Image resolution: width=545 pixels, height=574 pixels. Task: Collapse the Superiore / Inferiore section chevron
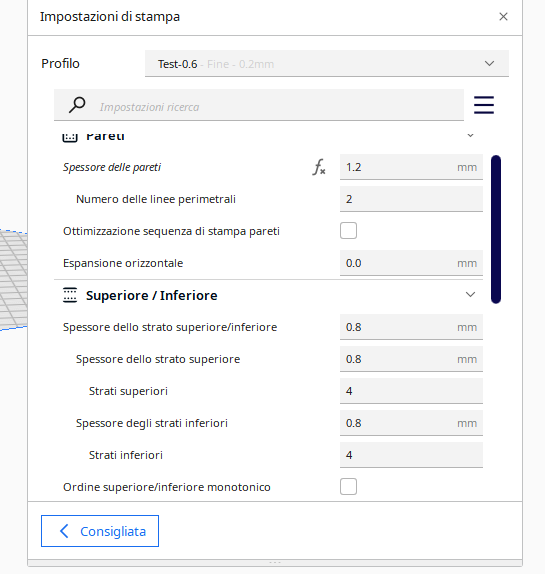coord(470,294)
